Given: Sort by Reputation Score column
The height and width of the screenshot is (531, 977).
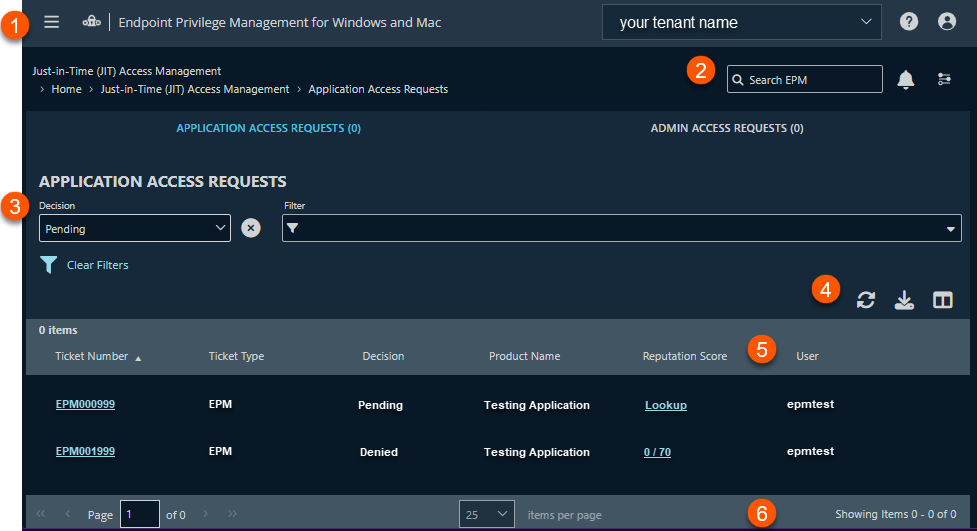Looking at the screenshot, I should pyautogui.click(x=685, y=356).
